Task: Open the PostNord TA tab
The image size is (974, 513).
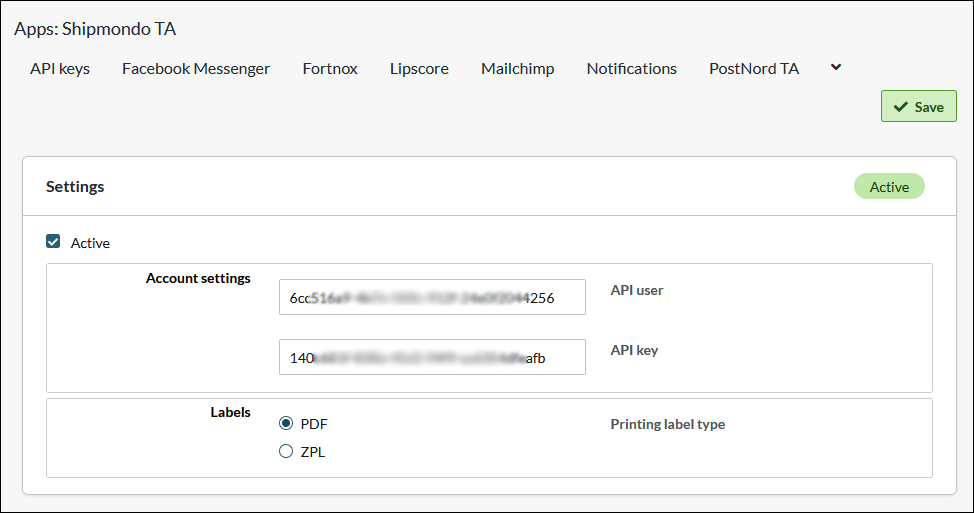Action: pyautogui.click(x=754, y=69)
